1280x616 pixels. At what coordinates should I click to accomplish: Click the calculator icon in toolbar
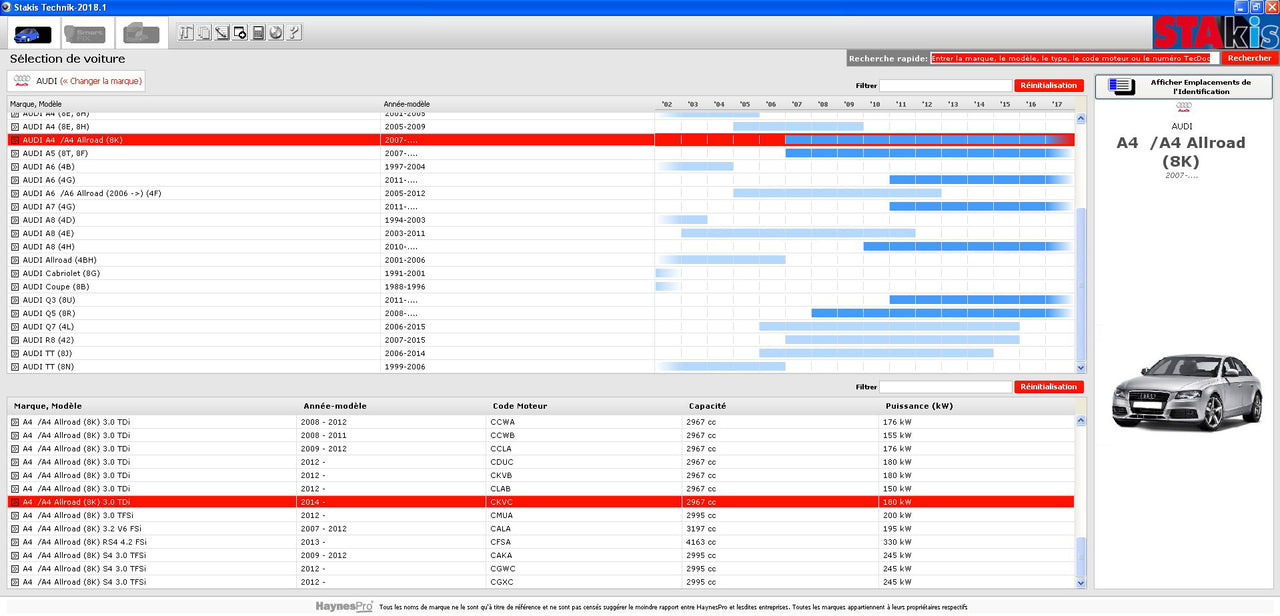pos(258,33)
